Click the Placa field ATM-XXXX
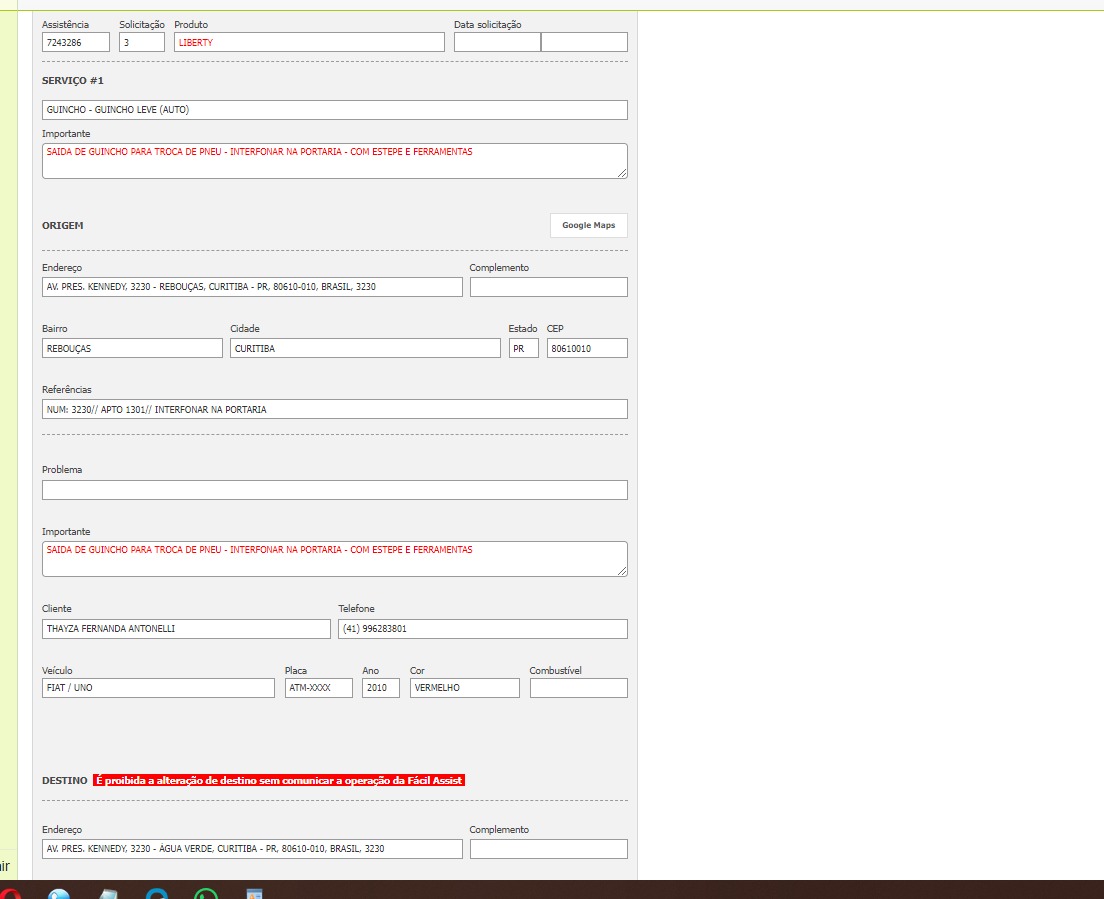The height and width of the screenshot is (899, 1104). point(319,688)
